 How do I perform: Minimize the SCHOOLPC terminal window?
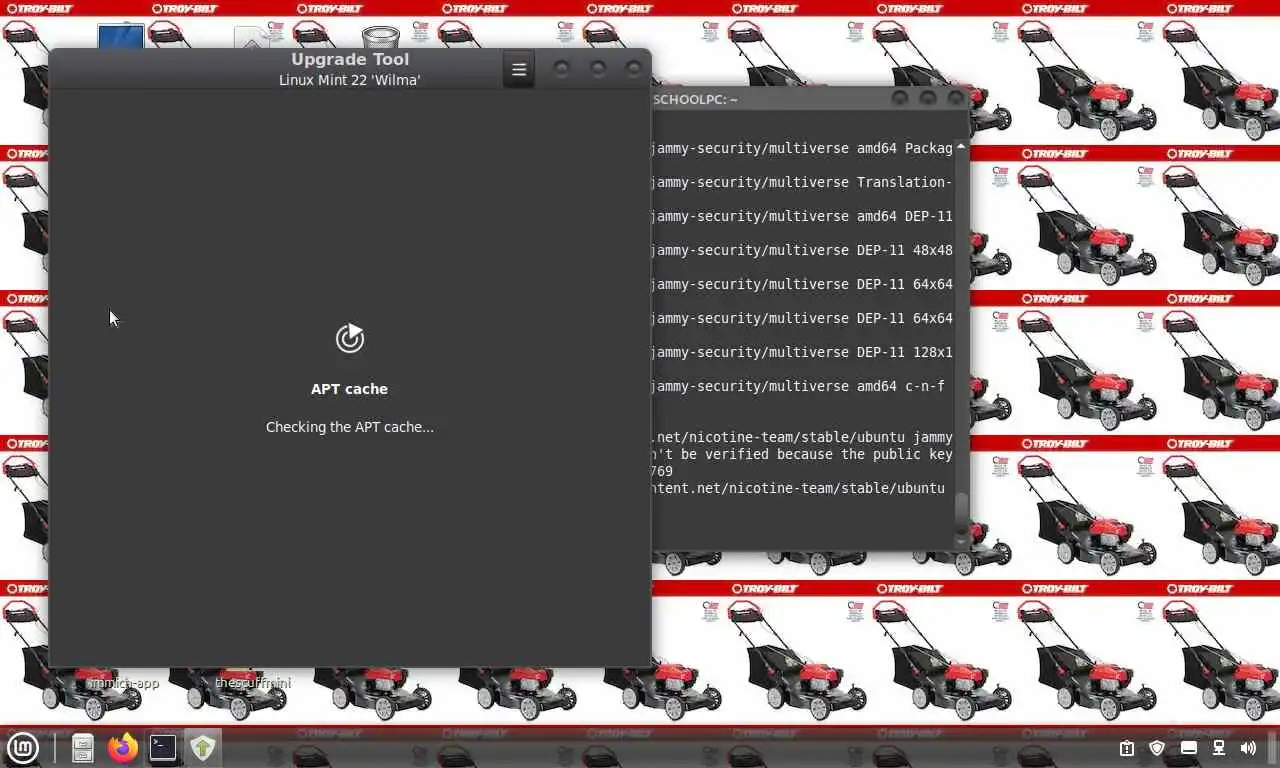coord(900,98)
